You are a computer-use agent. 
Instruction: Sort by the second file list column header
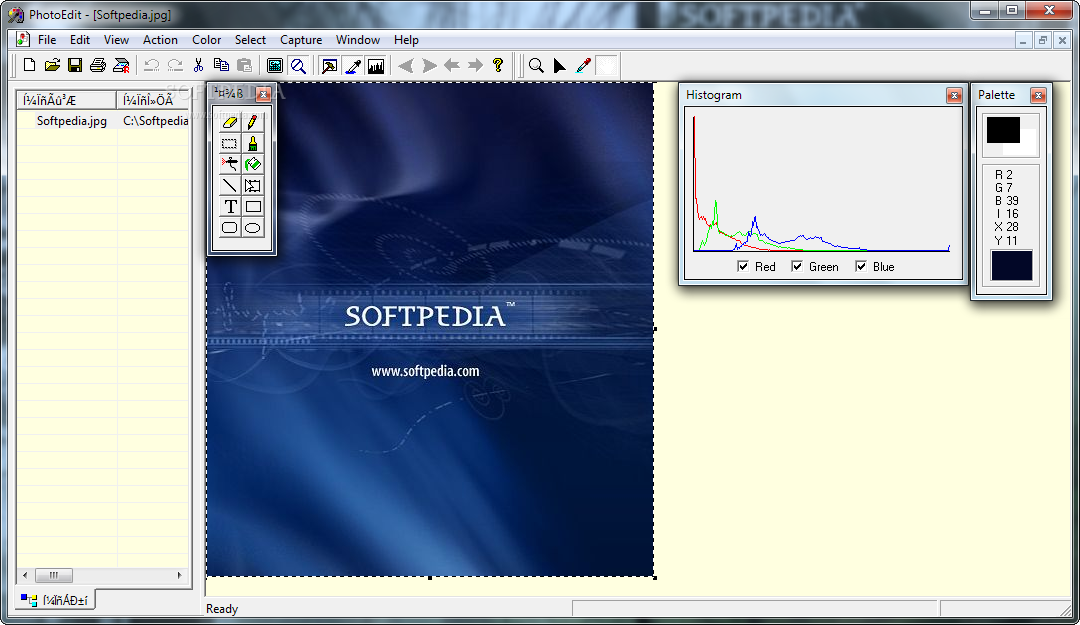(154, 100)
